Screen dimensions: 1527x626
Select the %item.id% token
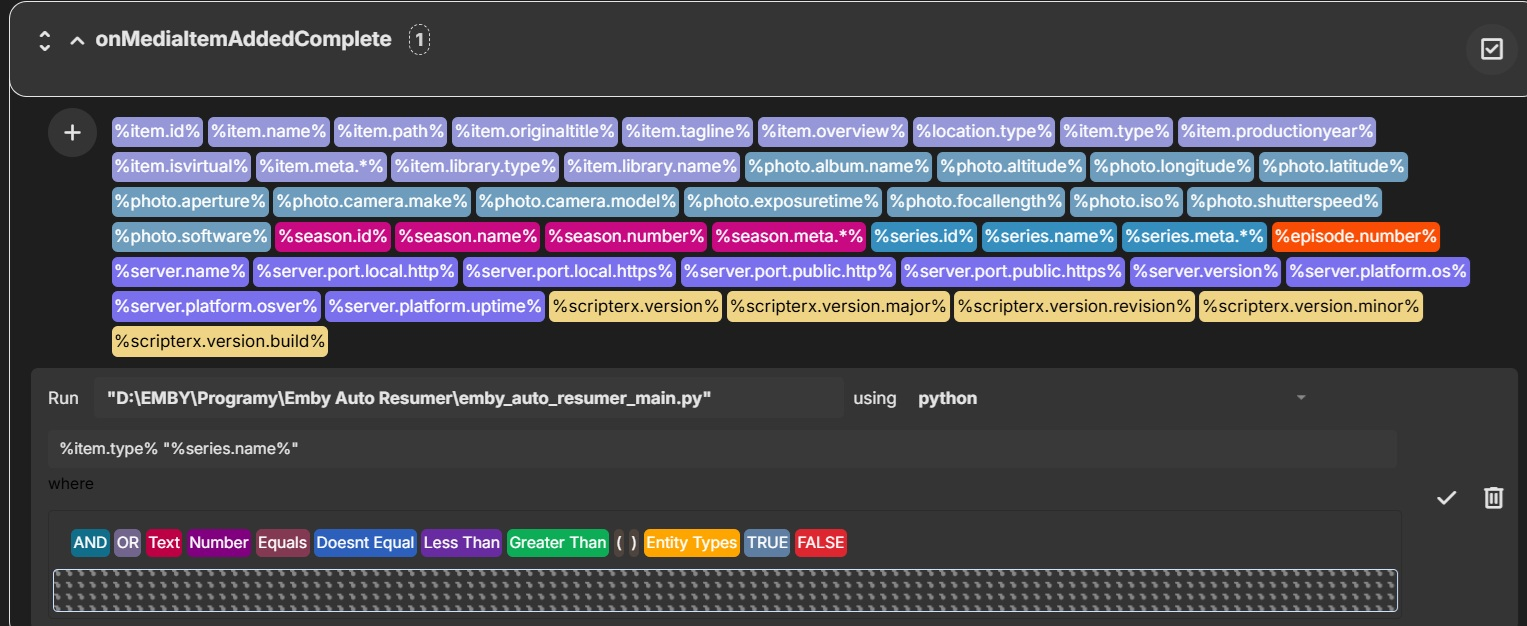click(x=158, y=131)
